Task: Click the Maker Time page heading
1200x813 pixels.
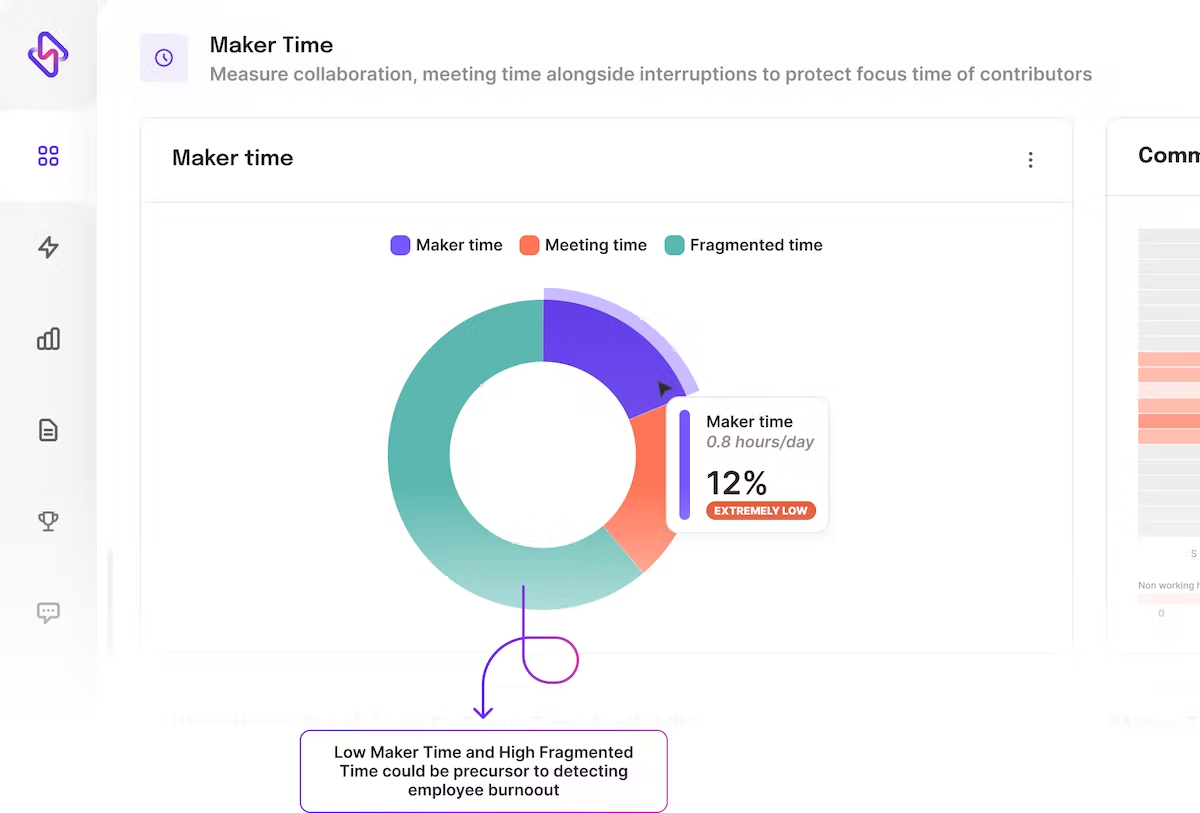Action: click(271, 45)
